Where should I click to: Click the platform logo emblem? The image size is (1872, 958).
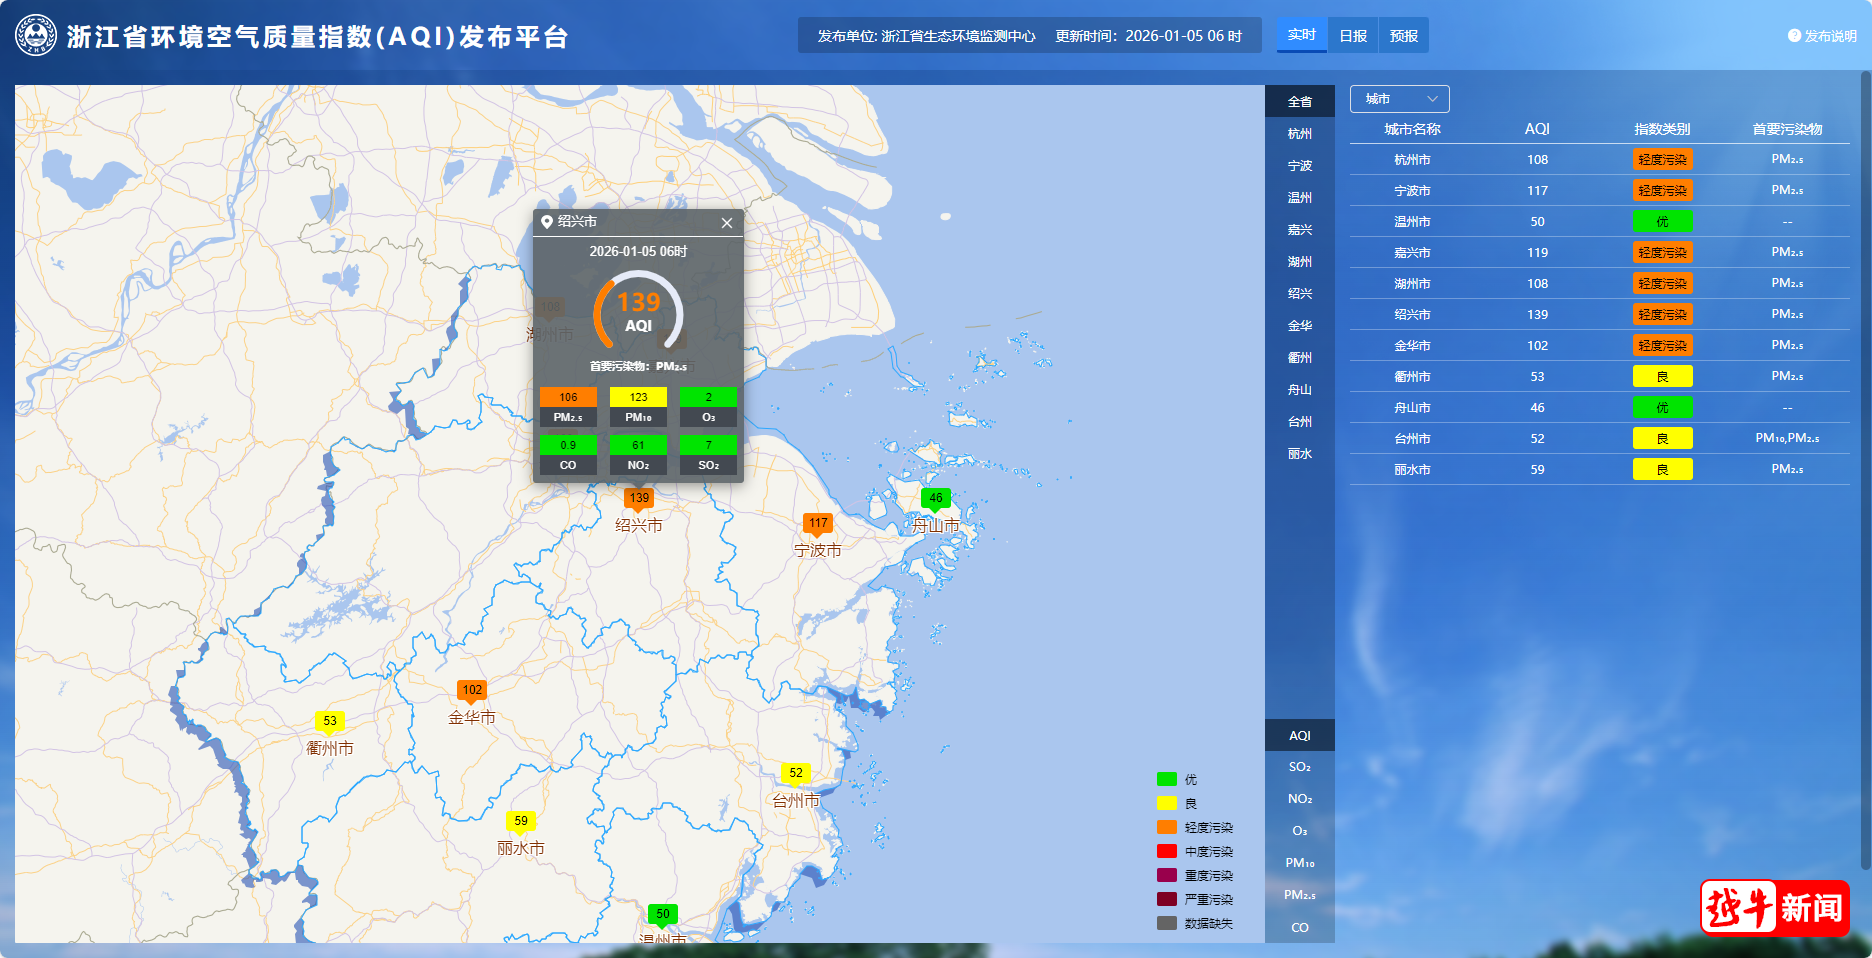pos(36,36)
